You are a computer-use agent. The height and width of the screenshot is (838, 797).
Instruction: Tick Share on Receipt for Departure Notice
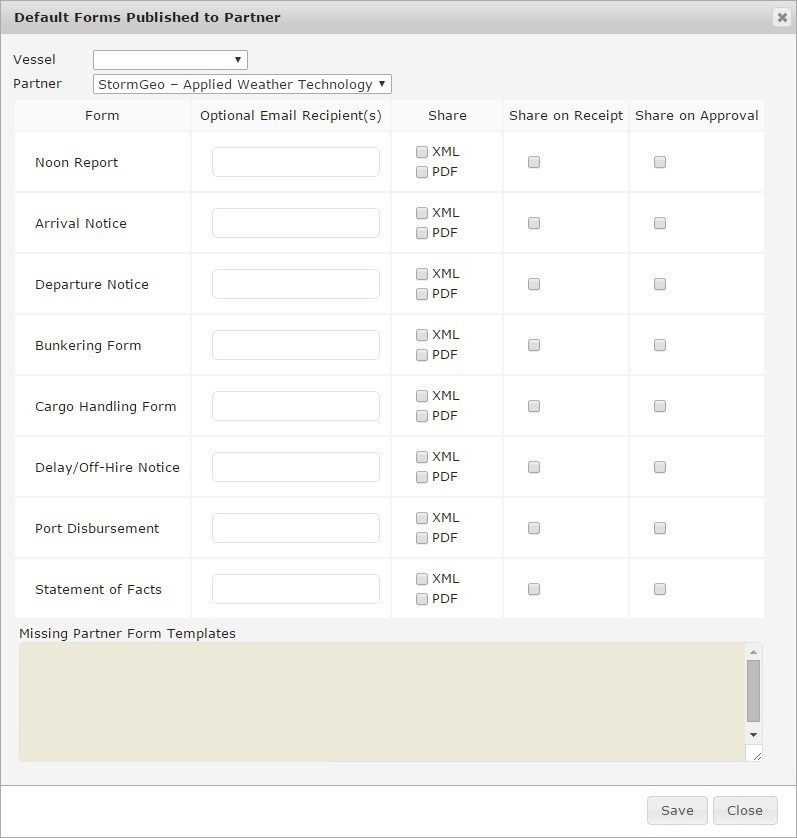tap(534, 284)
